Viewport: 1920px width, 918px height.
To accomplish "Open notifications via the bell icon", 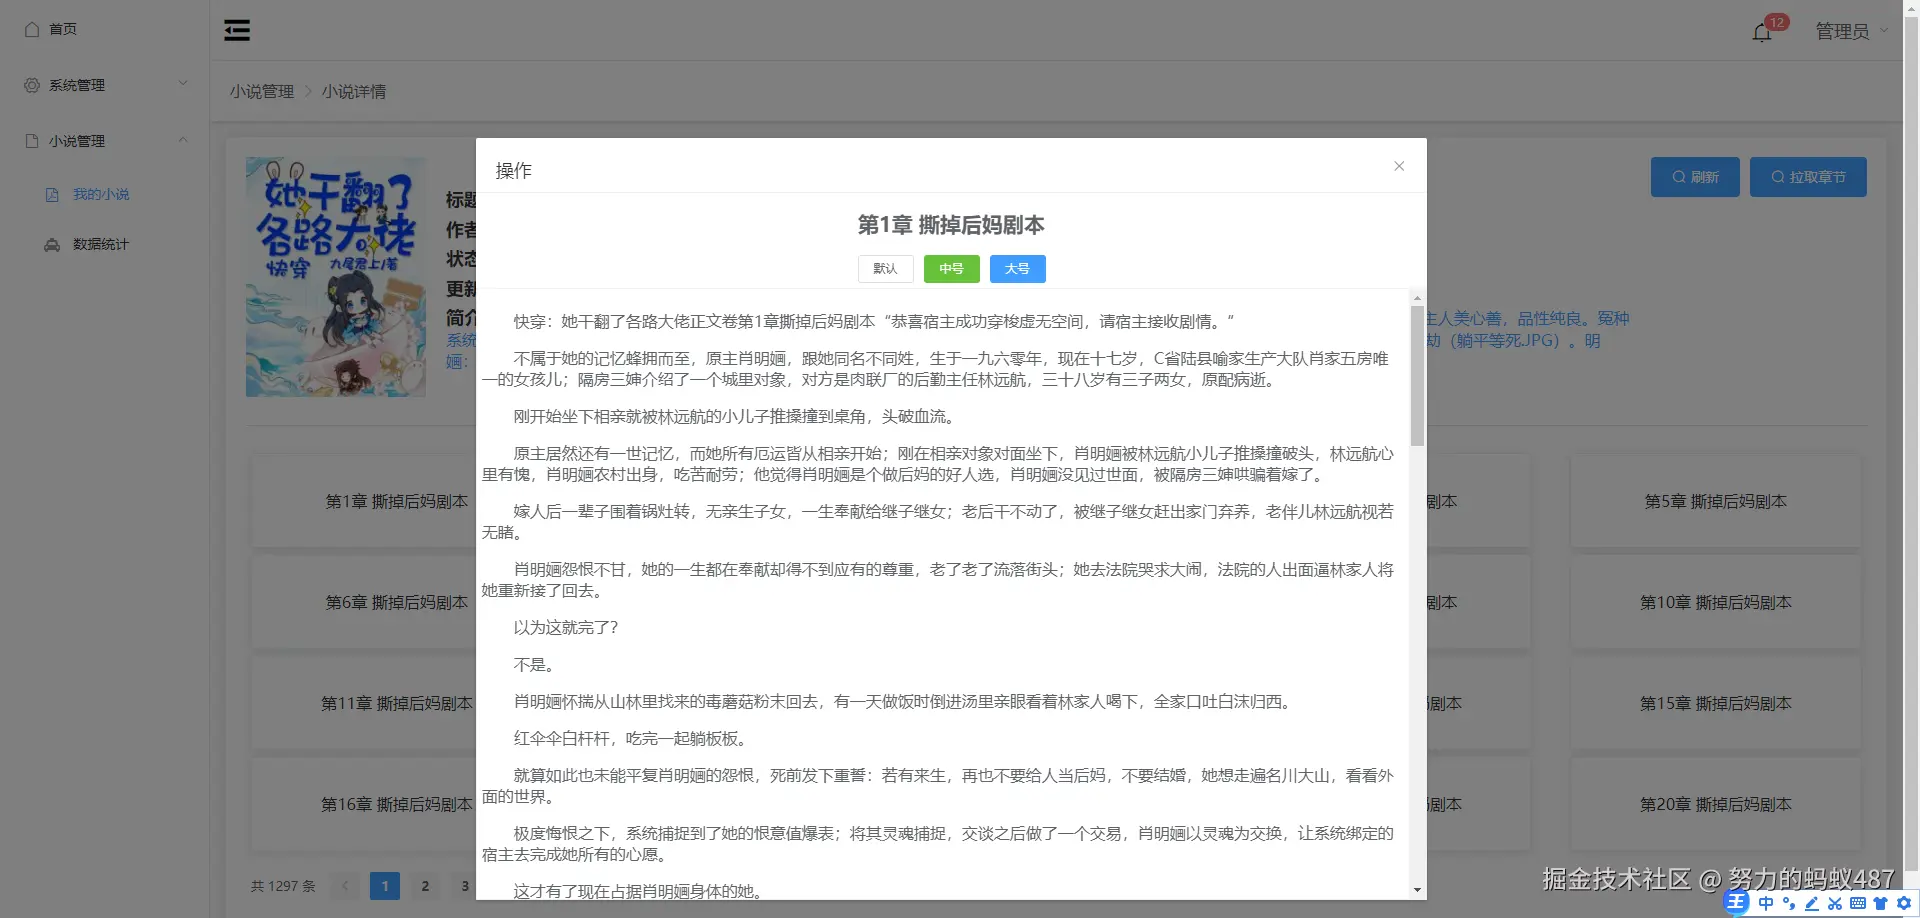I will coord(1762,32).
